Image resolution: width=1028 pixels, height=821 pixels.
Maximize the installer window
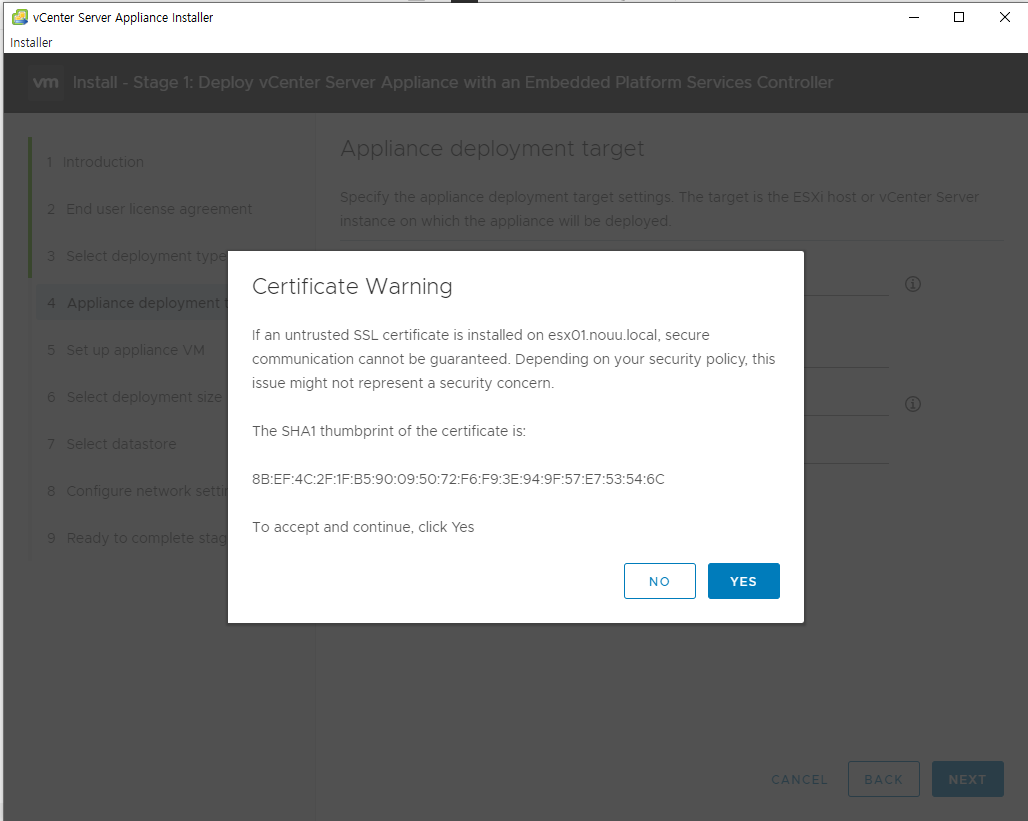(x=959, y=18)
